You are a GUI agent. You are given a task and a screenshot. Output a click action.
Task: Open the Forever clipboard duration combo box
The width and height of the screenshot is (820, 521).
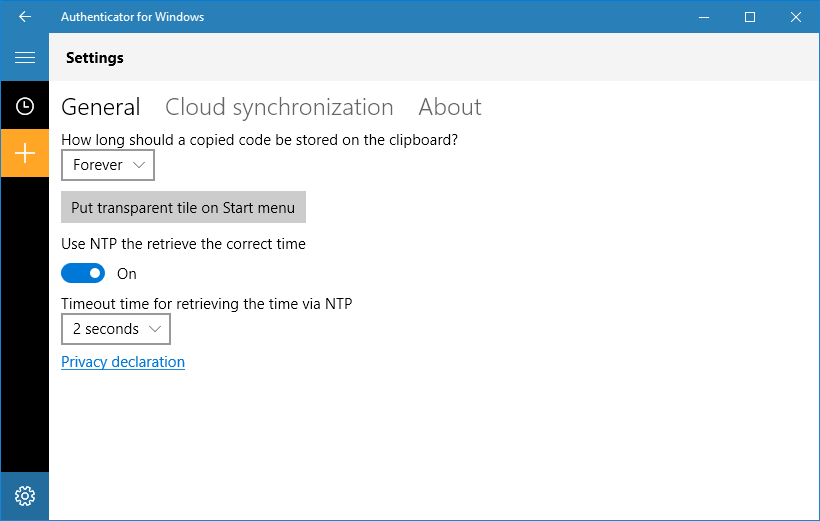tap(107, 165)
